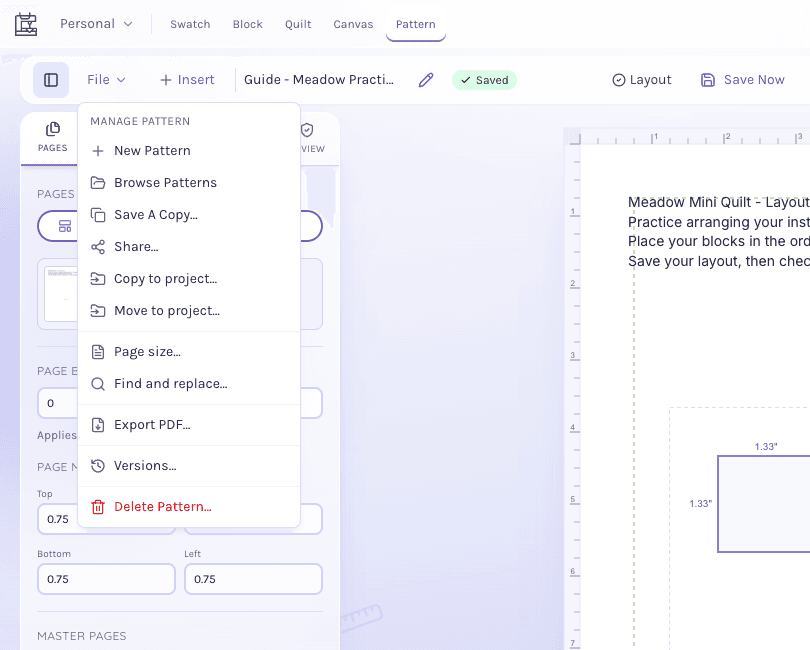
Task: Click the page layout icon in Pages pill
Action: coord(65,226)
